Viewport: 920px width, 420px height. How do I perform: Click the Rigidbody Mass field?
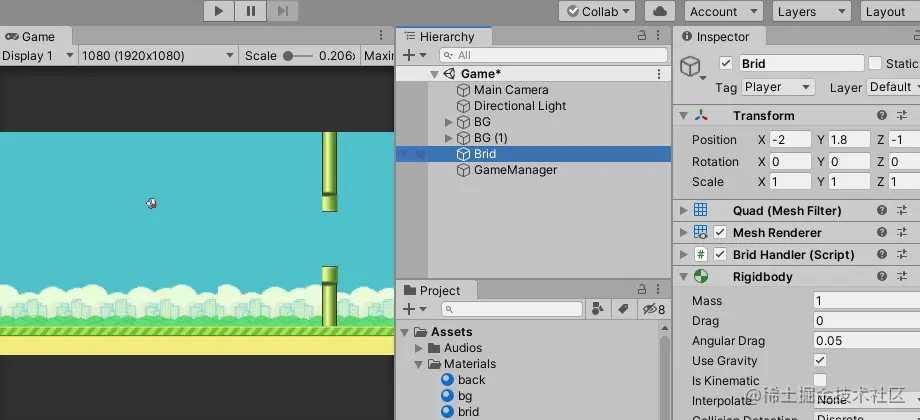coord(867,301)
